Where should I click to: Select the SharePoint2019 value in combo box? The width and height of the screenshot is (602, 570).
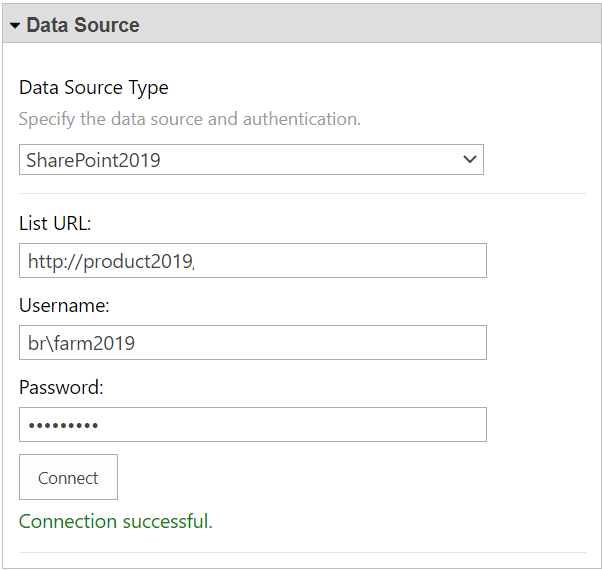pos(94,160)
